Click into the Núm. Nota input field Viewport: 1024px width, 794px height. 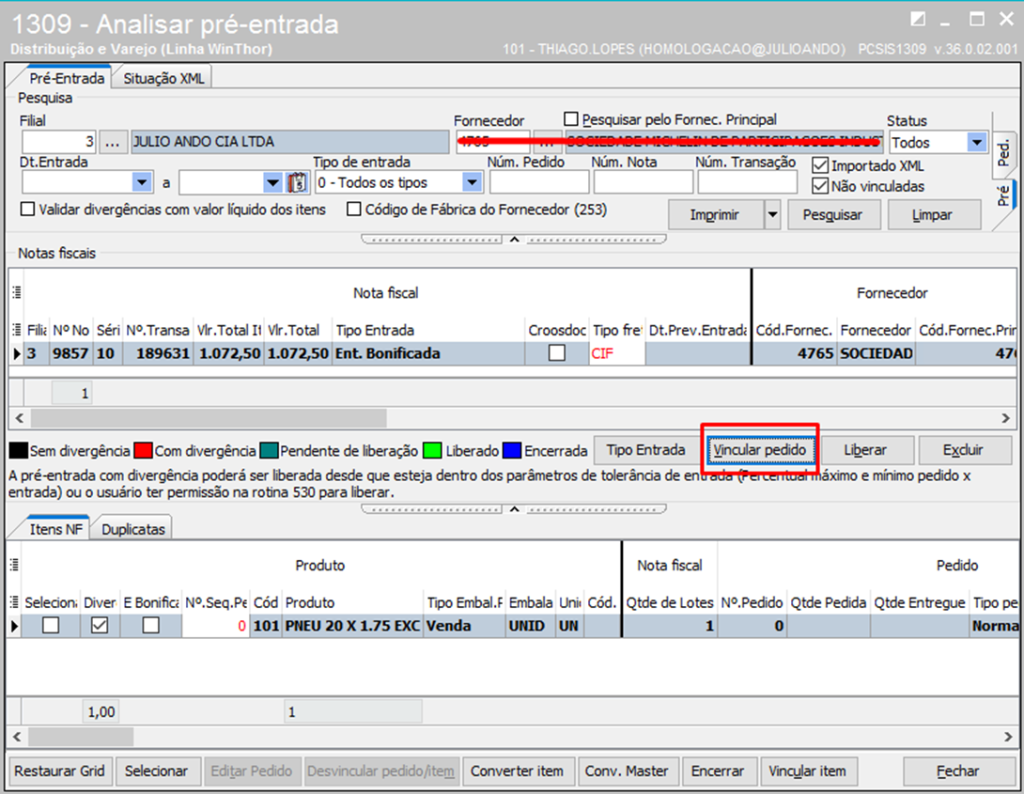click(x=642, y=183)
